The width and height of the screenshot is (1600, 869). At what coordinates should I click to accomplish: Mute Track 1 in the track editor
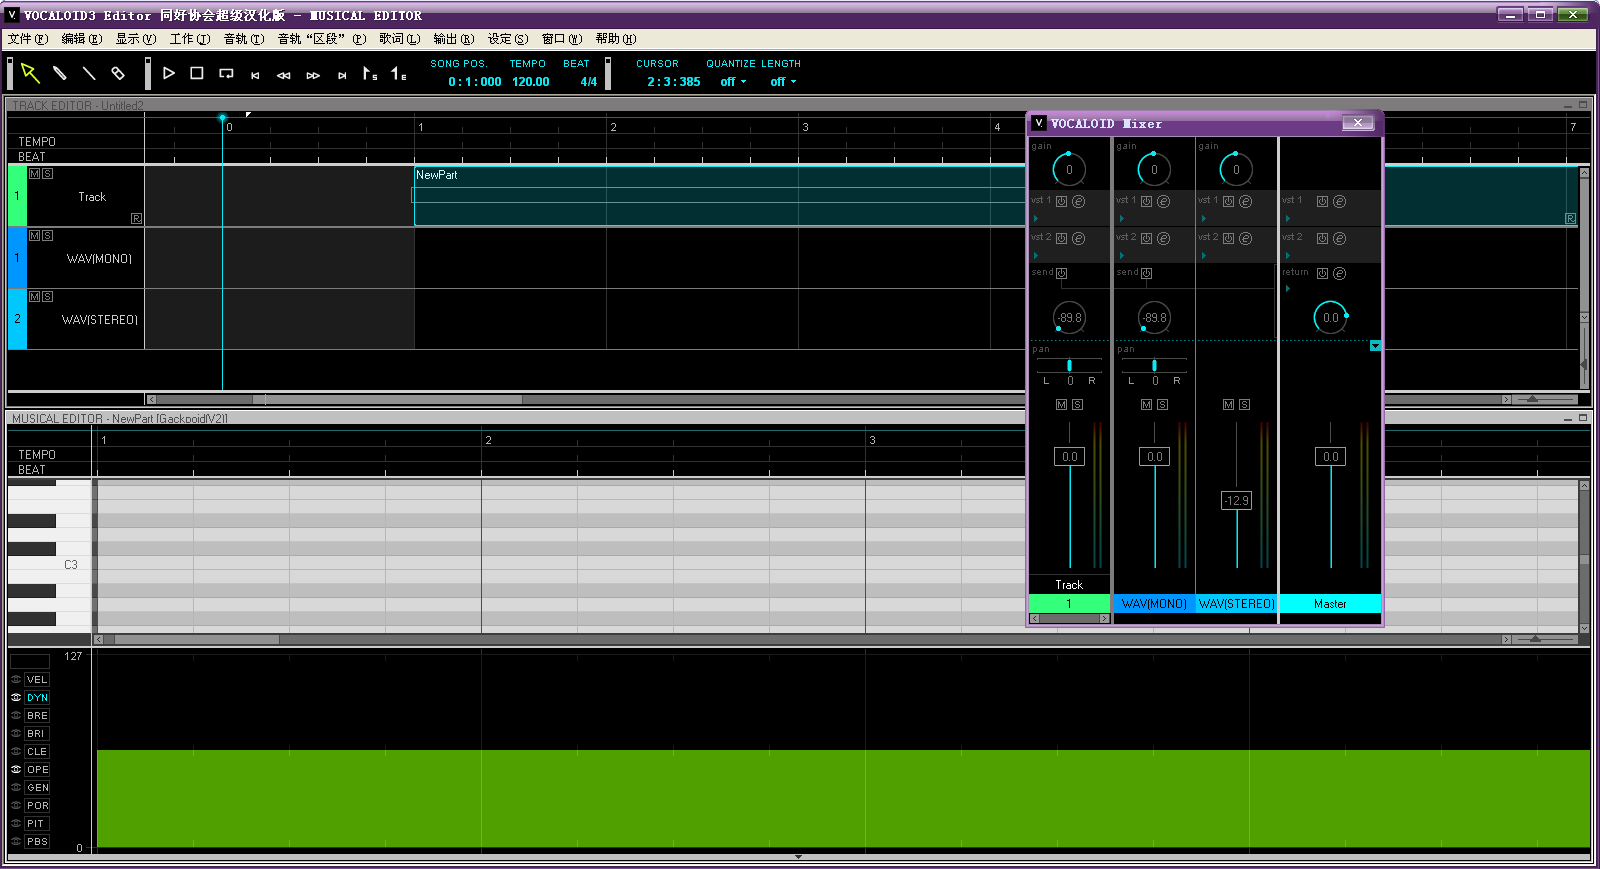click(x=35, y=174)
